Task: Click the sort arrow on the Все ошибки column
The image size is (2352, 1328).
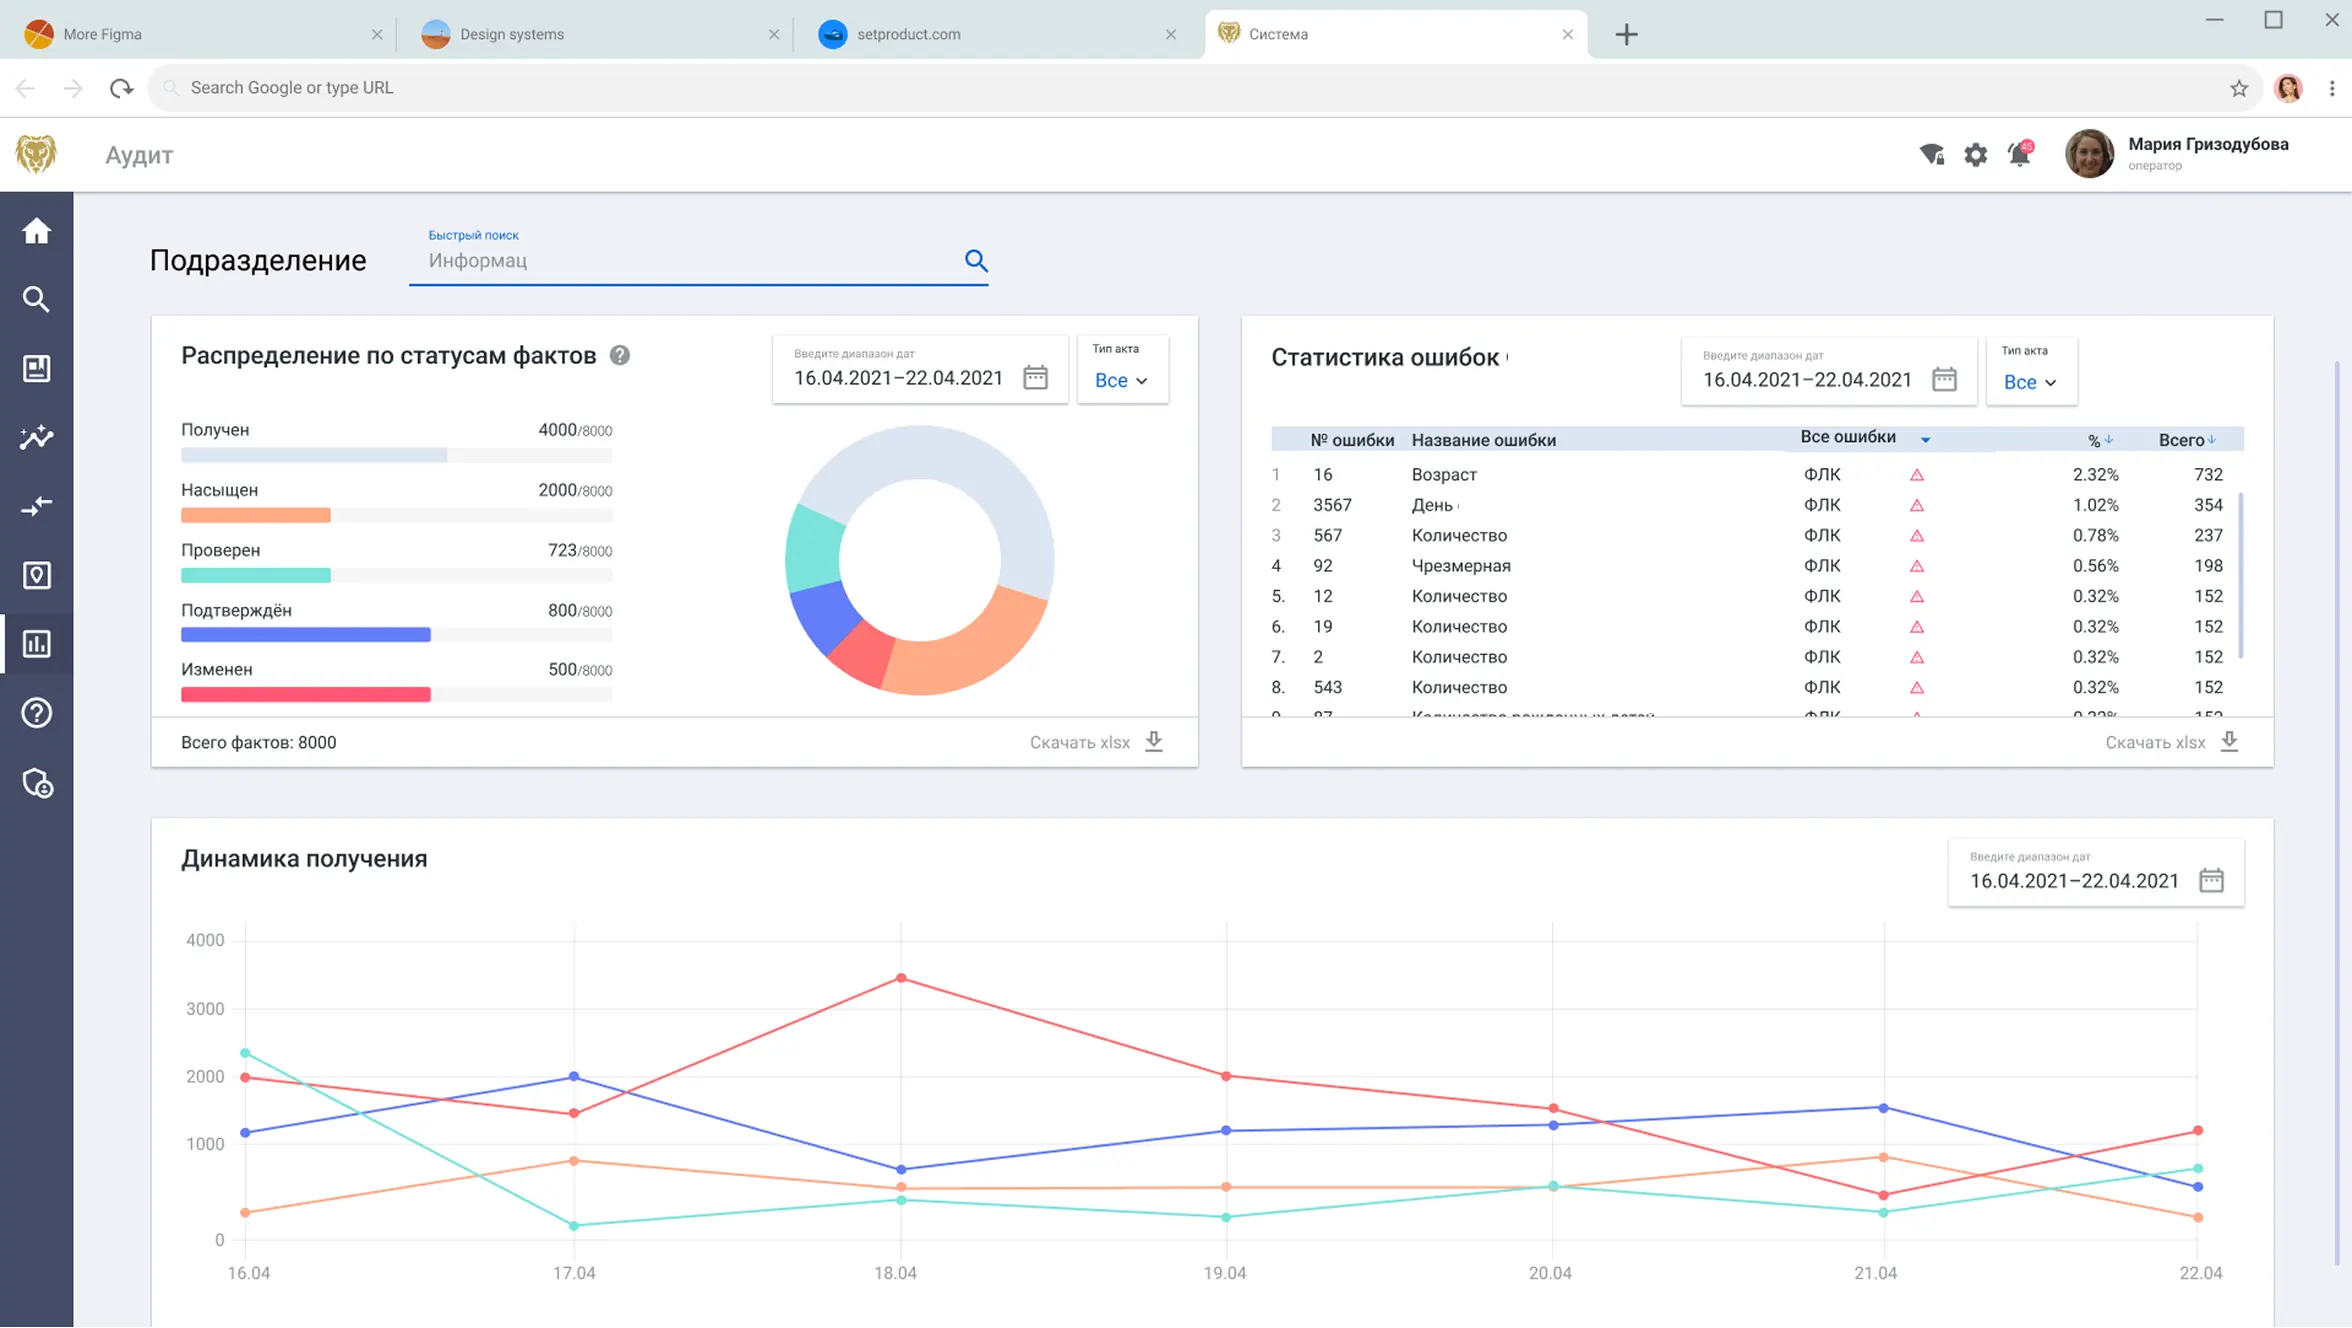Action: (1927, 439)
